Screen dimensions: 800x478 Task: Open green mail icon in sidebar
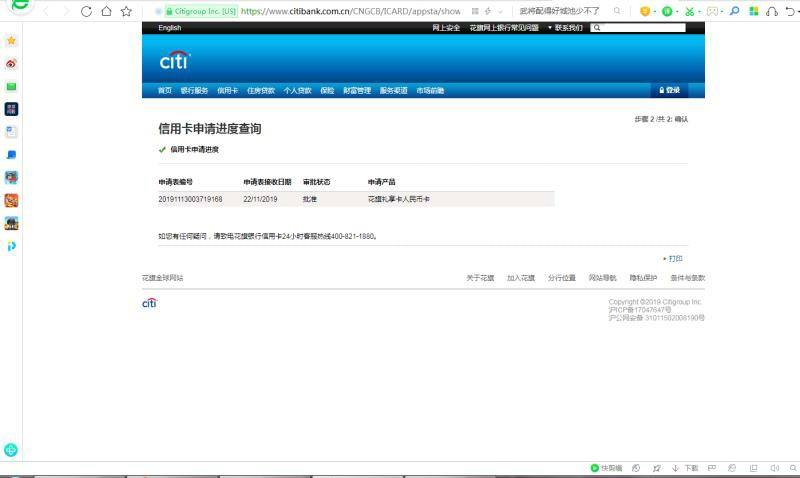11,86
